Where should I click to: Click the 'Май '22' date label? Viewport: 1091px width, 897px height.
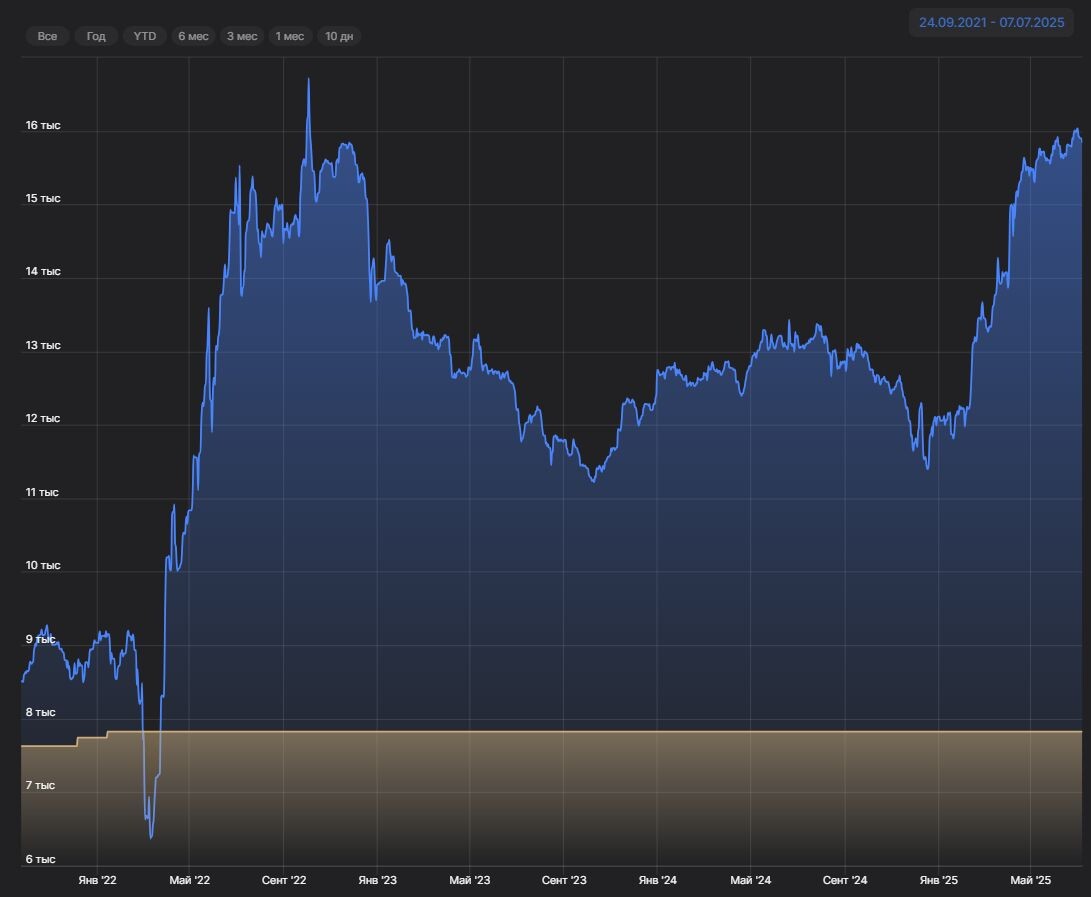point(189,880)
